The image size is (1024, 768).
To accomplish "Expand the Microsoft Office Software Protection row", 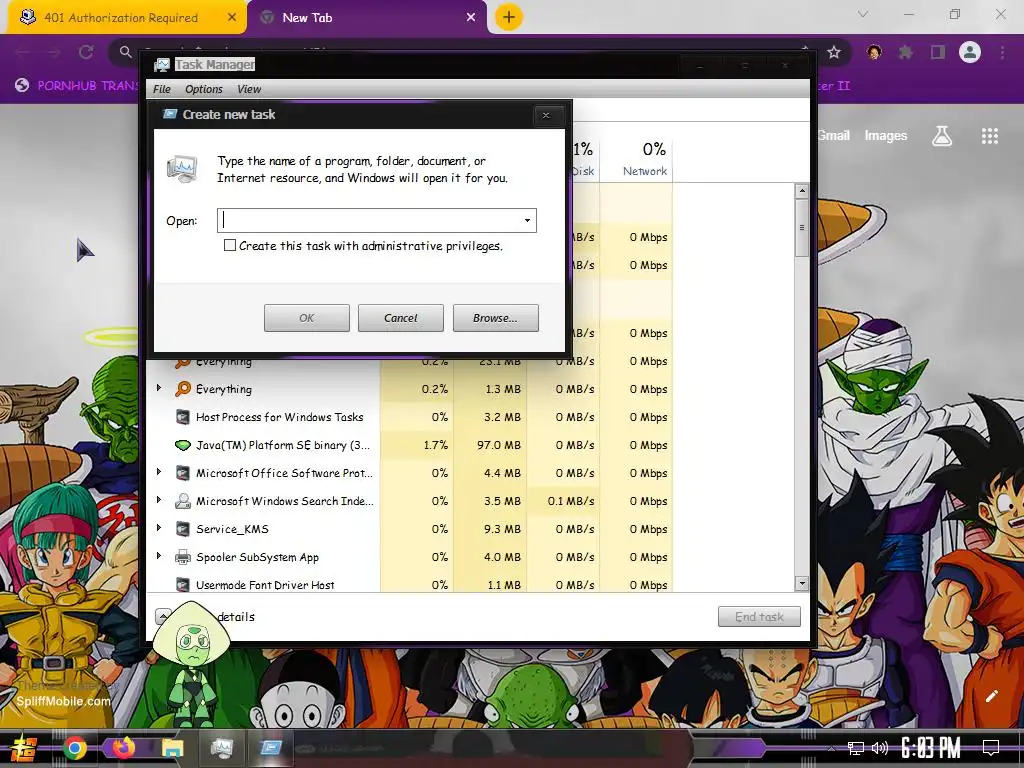I will tap(159, 472).
